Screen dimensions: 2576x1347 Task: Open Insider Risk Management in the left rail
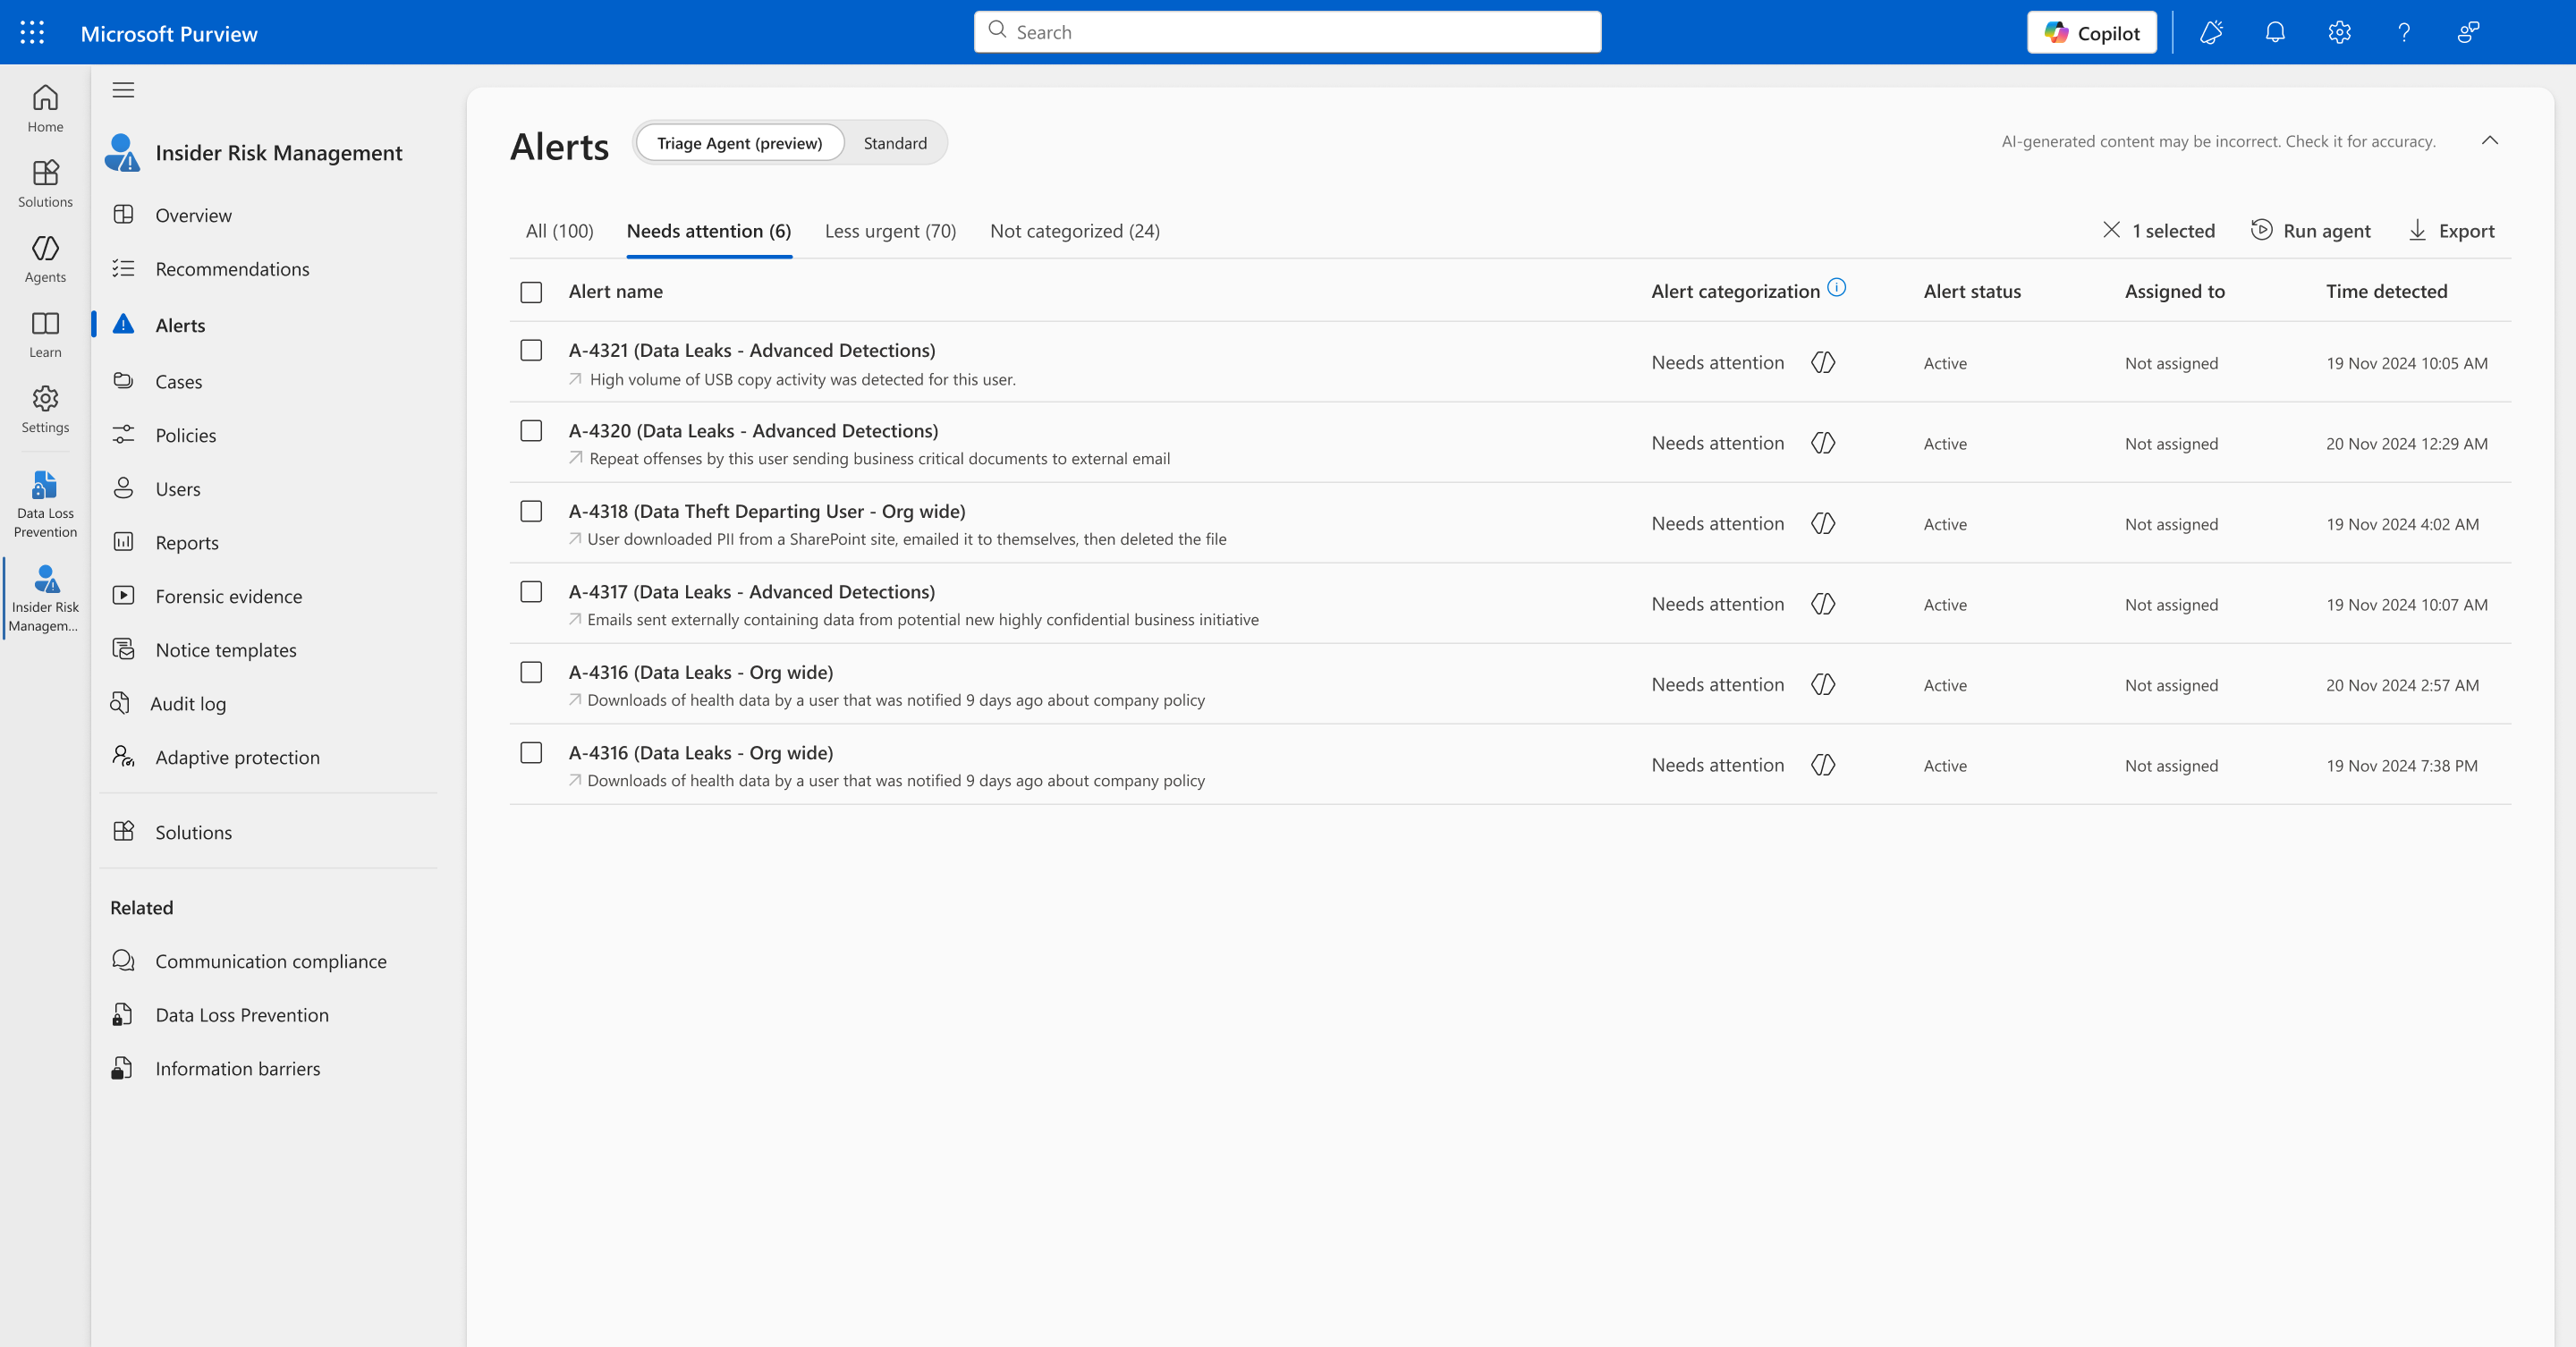point(45,598)
